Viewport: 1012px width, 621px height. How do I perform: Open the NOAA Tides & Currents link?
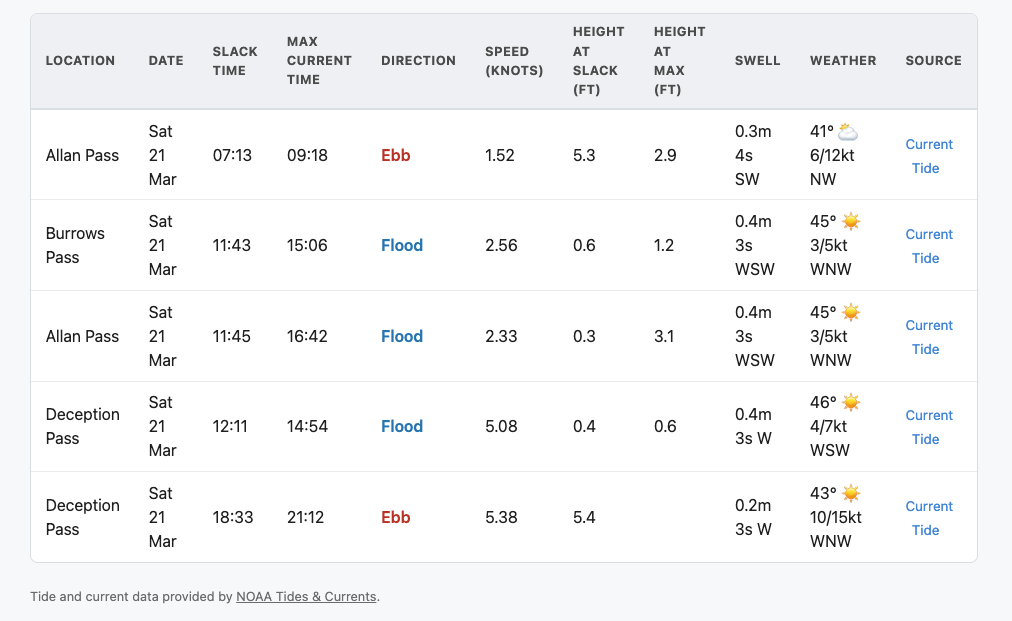[x=305, y=596]
